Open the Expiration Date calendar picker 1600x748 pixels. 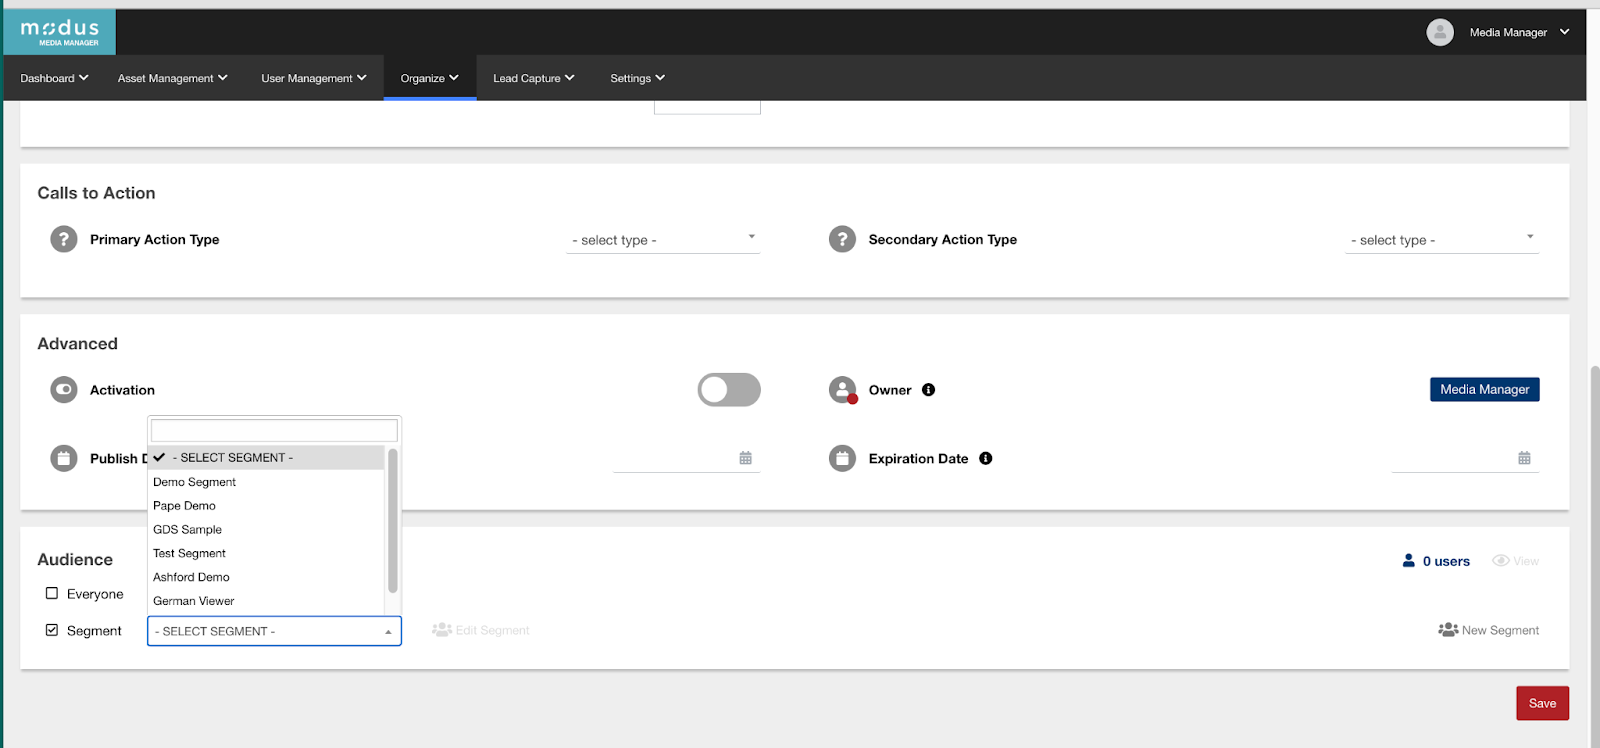click(1524, 458)
